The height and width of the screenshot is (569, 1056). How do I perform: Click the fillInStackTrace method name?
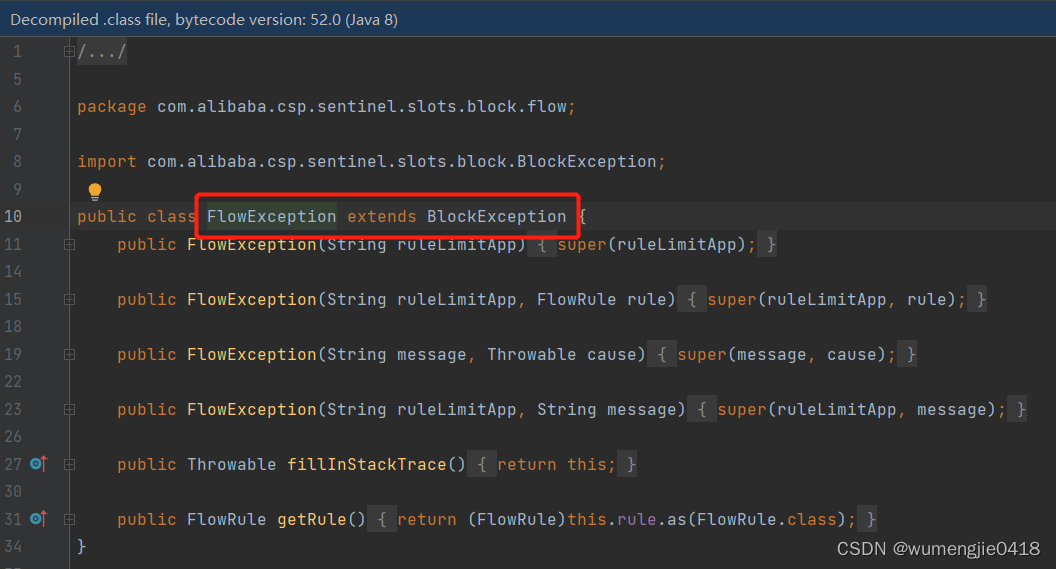367,464
